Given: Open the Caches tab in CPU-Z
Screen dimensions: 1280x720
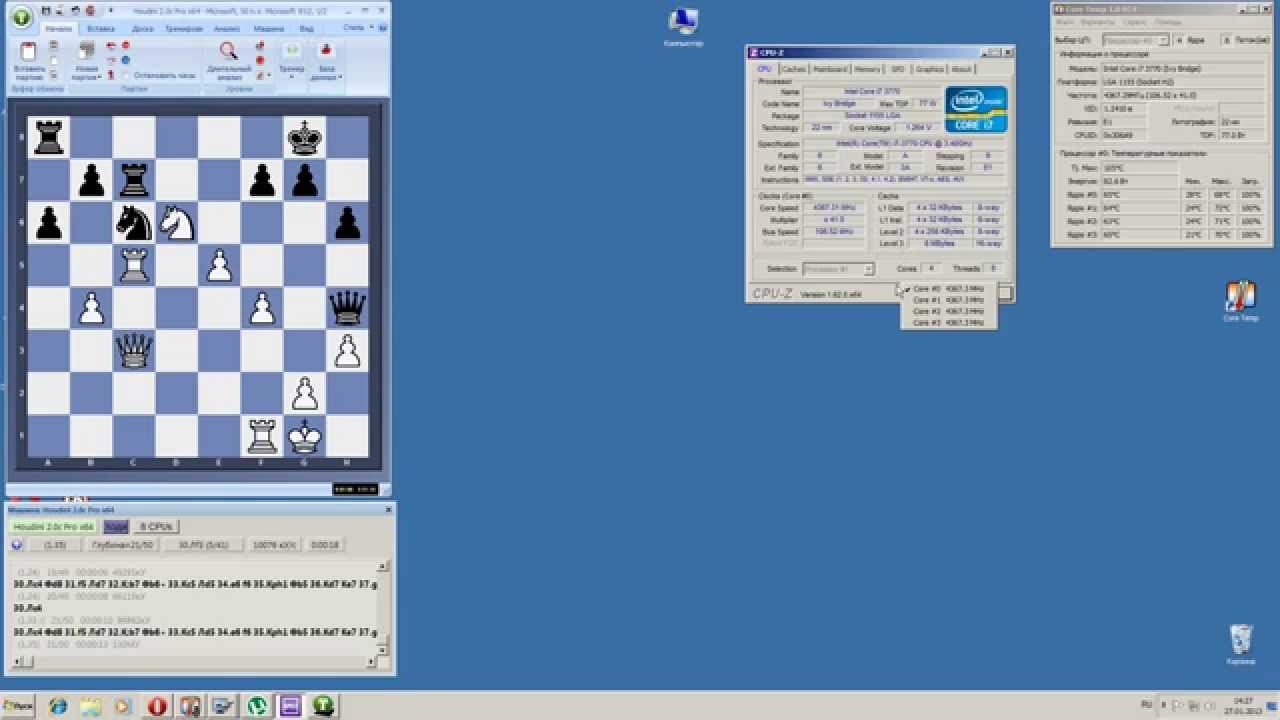Looking at the screenshot, I should [794, 69].
